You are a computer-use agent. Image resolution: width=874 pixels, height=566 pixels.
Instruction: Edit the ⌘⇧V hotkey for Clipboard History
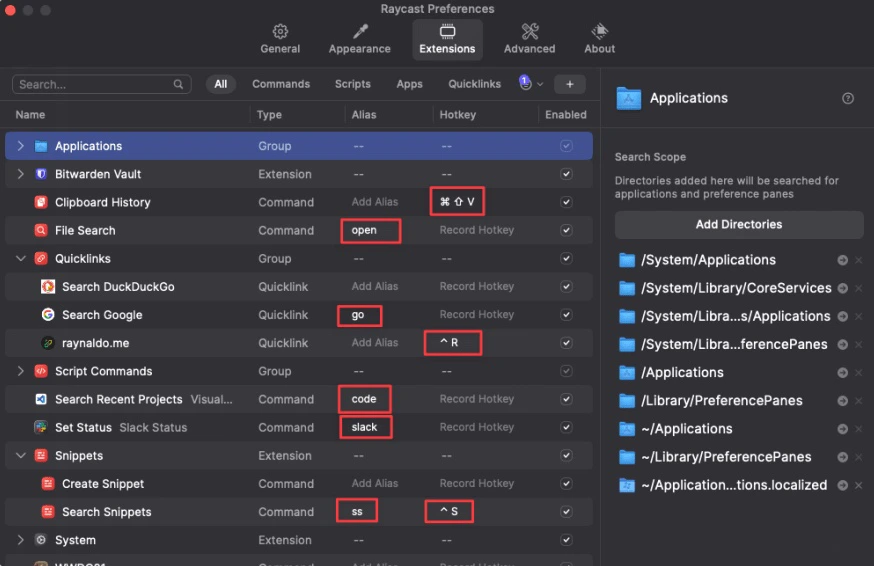pos(457,202)
